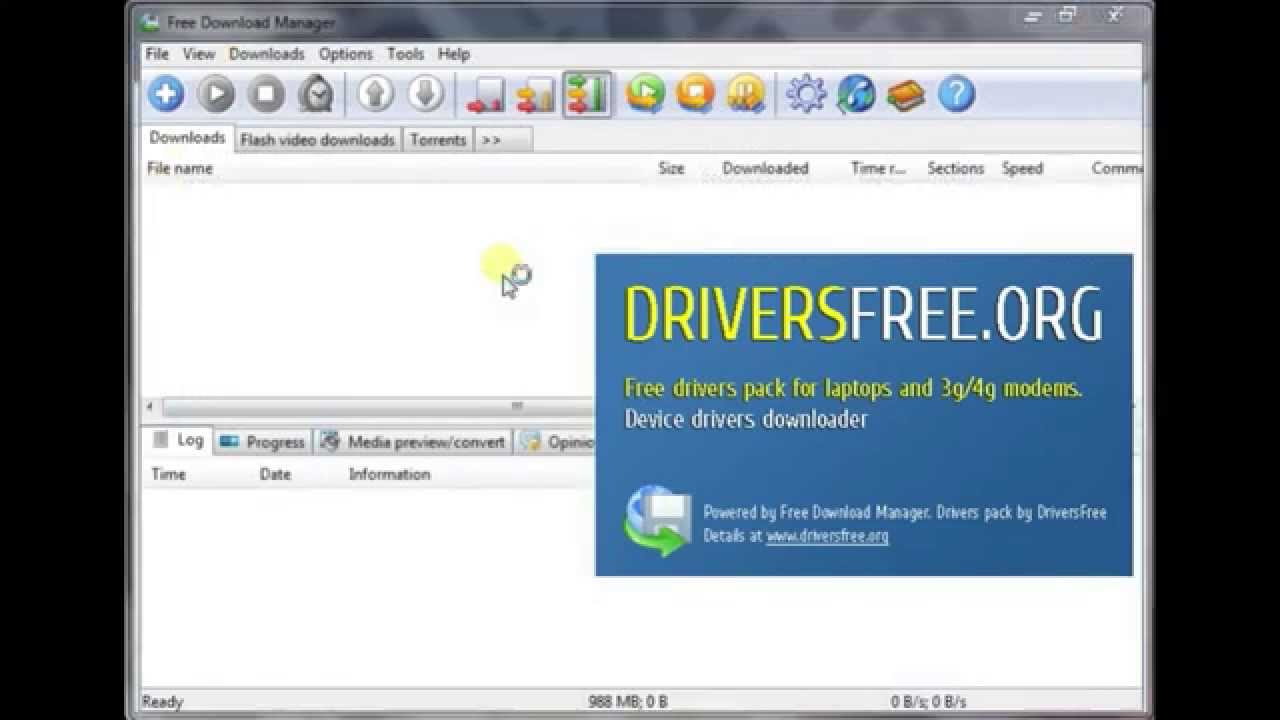Click the Time column header in log

[168, 474]
